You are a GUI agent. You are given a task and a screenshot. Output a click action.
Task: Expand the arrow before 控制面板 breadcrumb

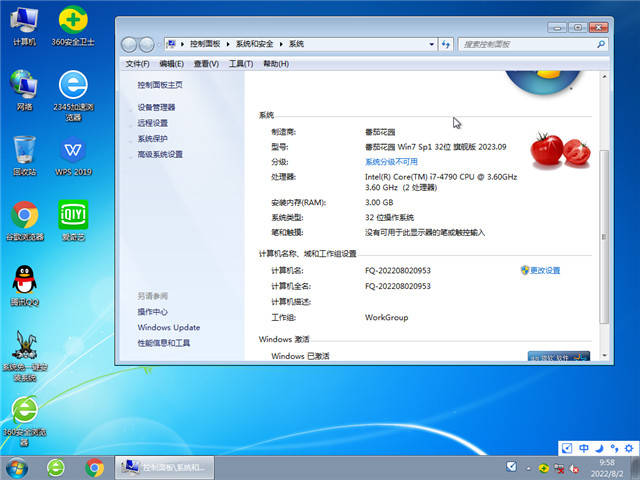pos(182,44)
